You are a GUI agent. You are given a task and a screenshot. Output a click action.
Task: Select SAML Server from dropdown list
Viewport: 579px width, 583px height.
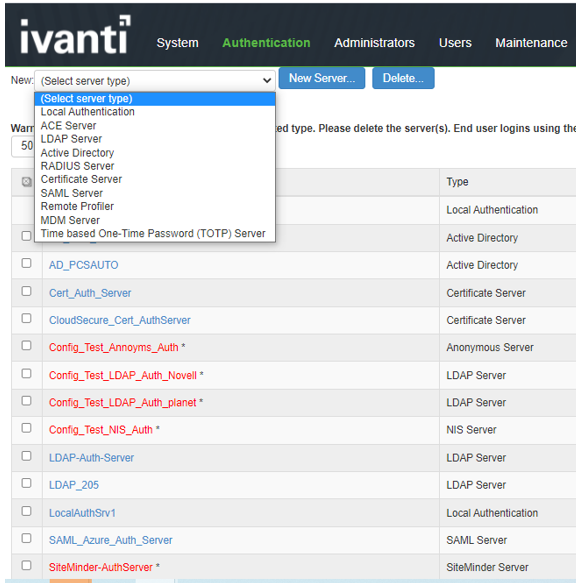155,193
